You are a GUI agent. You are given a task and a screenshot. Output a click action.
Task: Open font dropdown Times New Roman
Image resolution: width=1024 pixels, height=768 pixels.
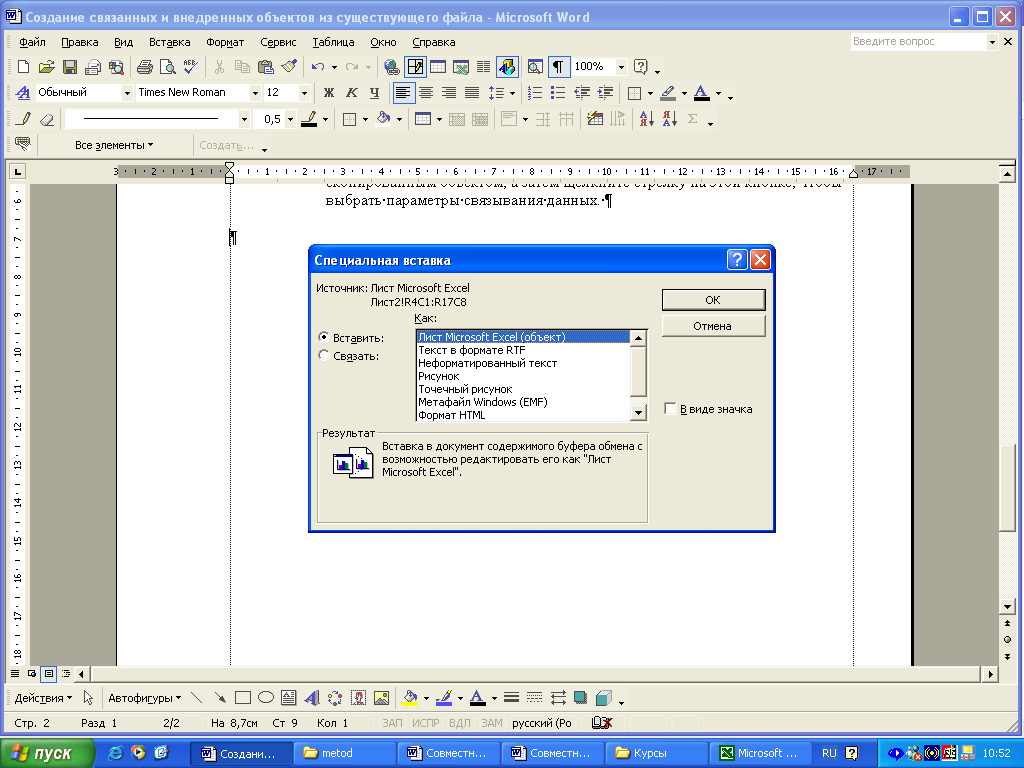click(255, 93)
